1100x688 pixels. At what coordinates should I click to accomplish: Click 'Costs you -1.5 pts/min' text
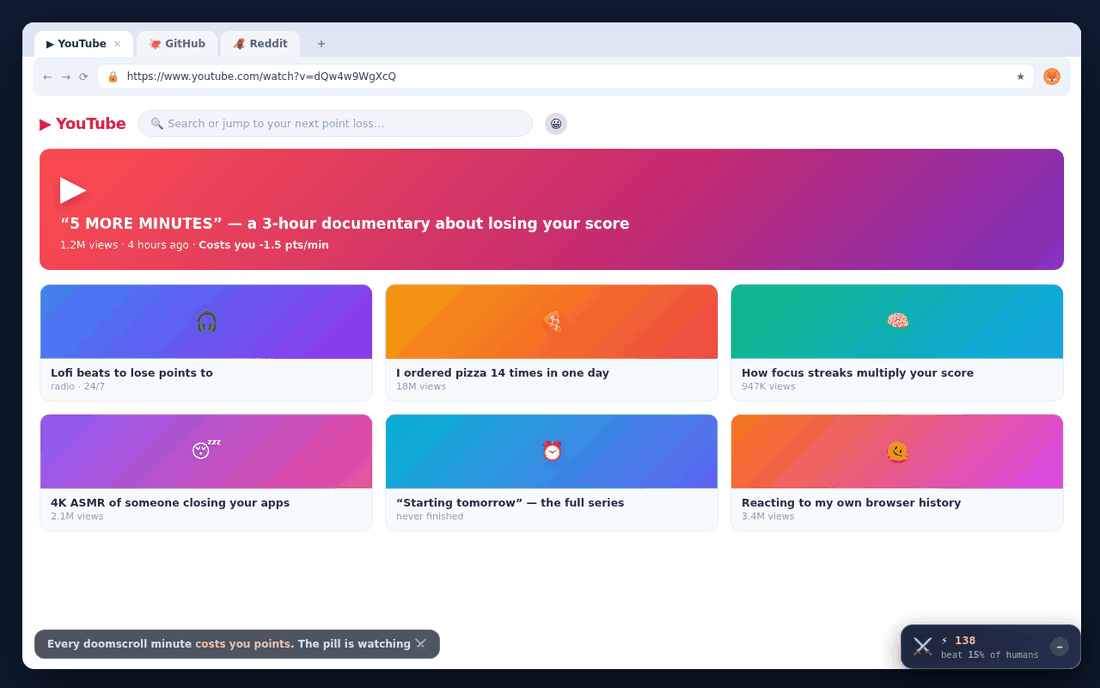[x=264, y=245]
